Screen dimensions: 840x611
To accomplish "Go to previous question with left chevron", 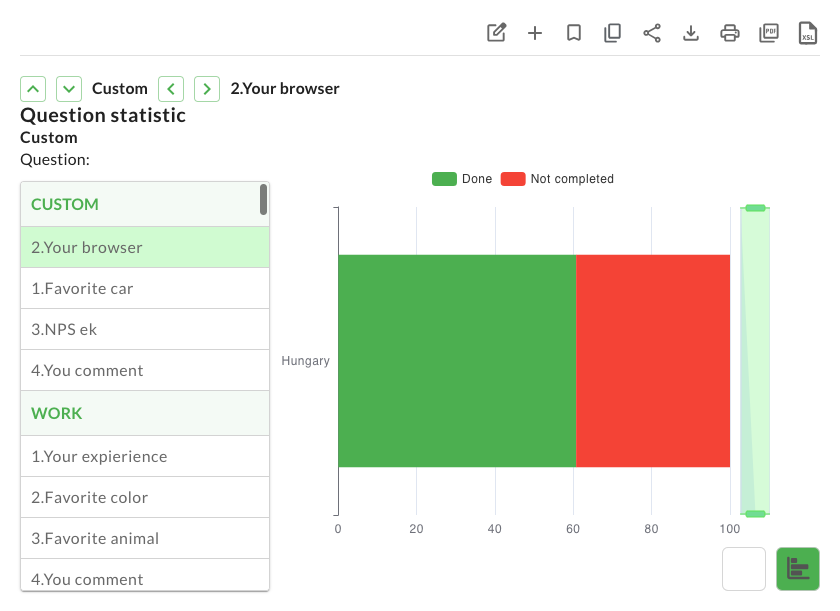I will (x=171, y=88).
